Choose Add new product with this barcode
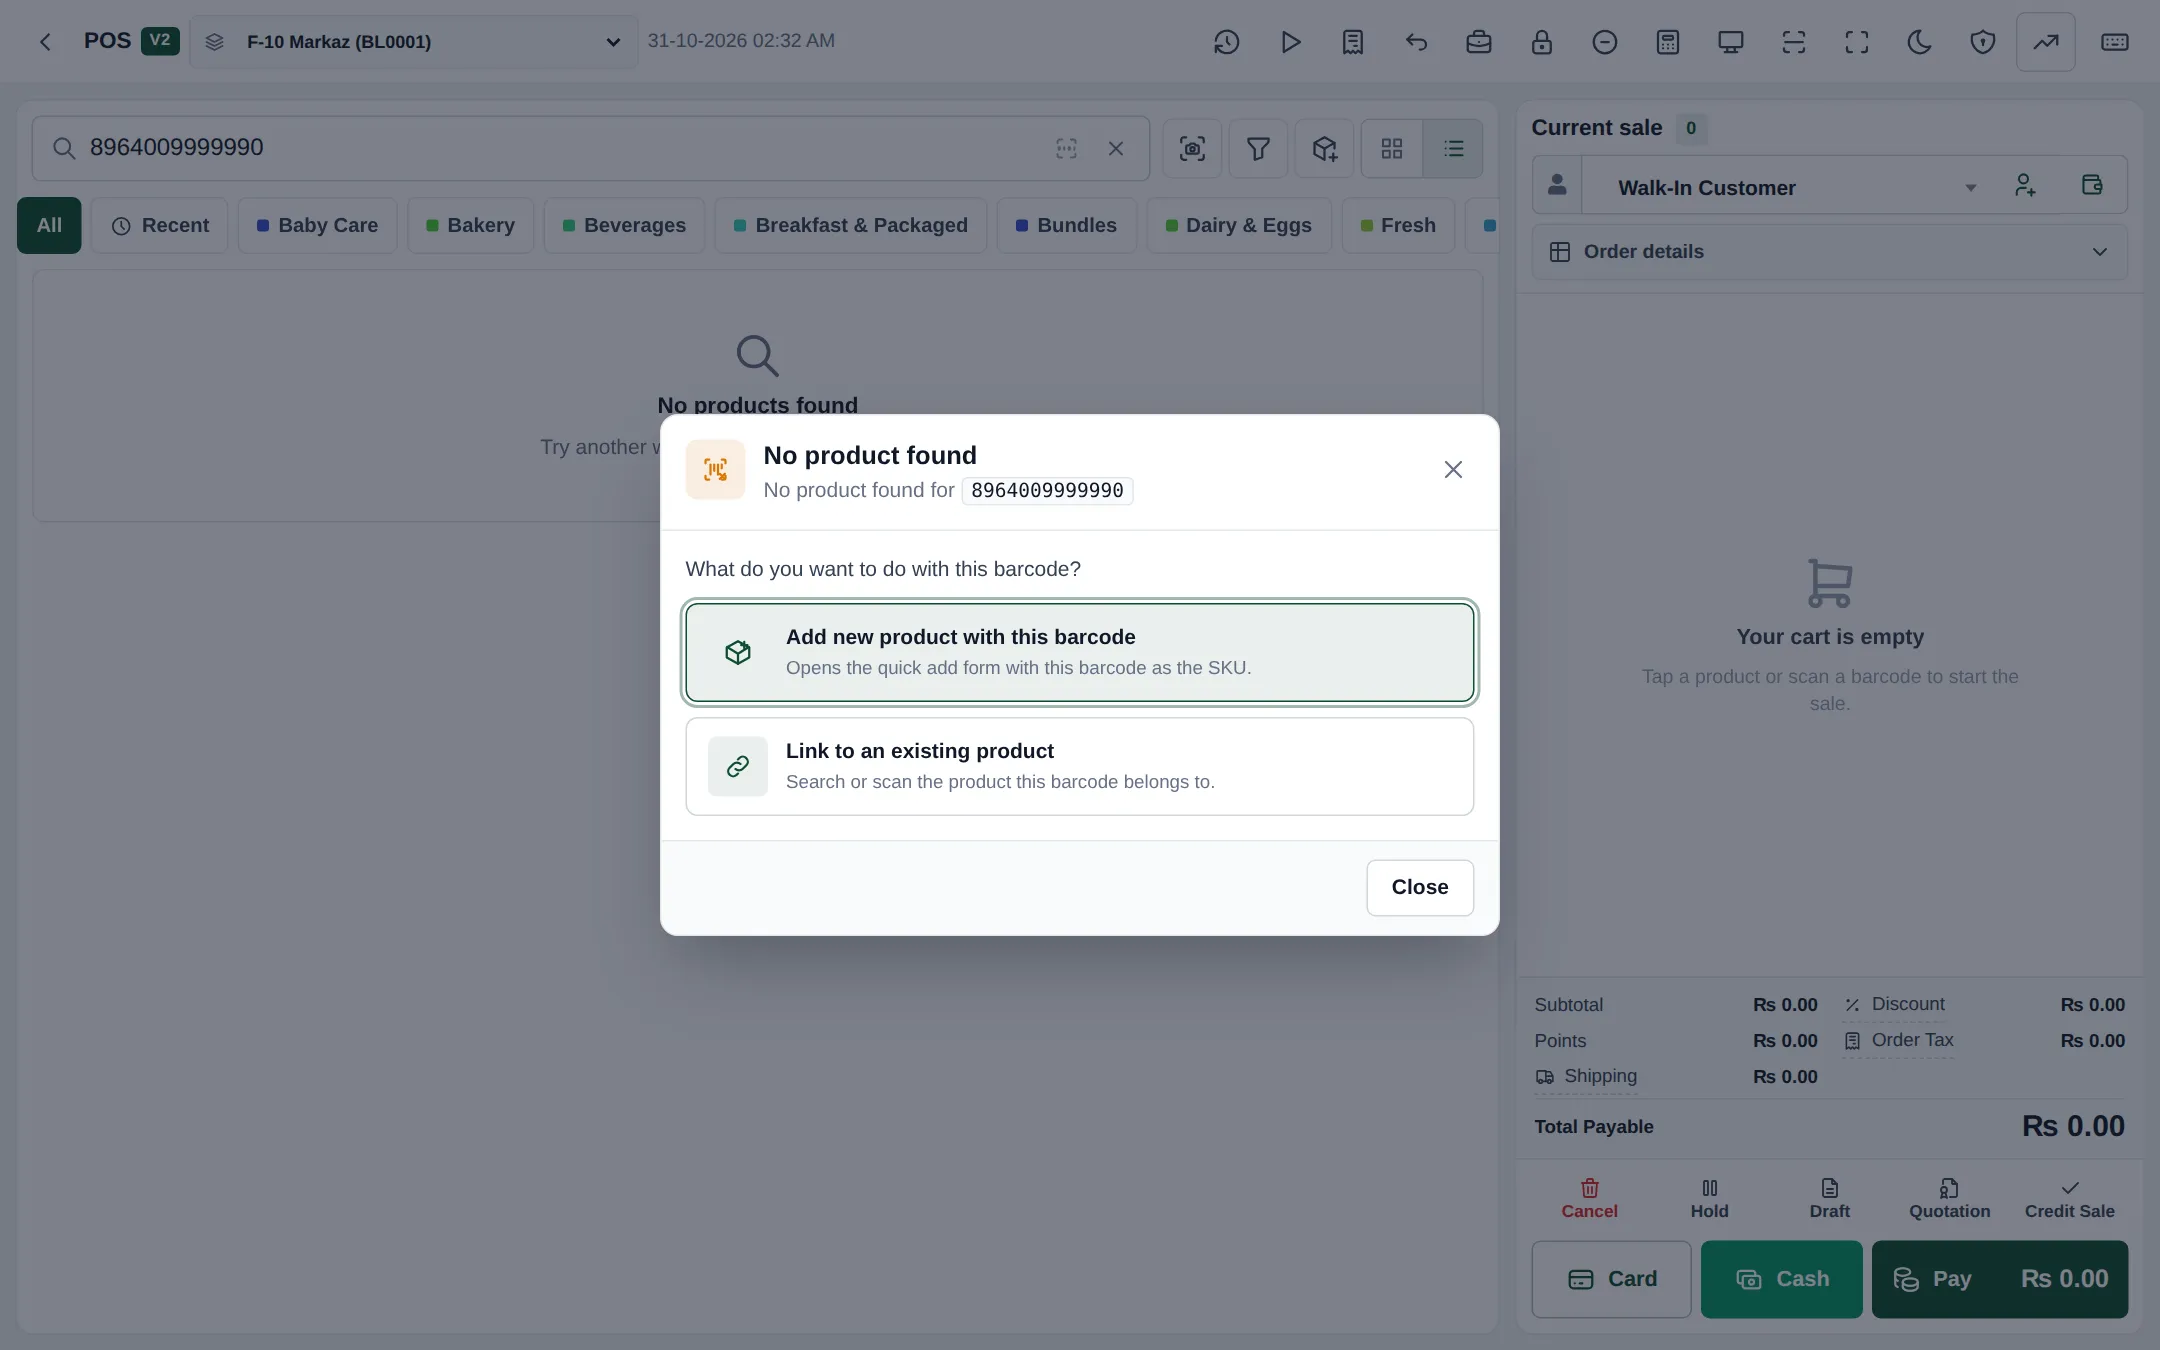 coord(1079,652)
